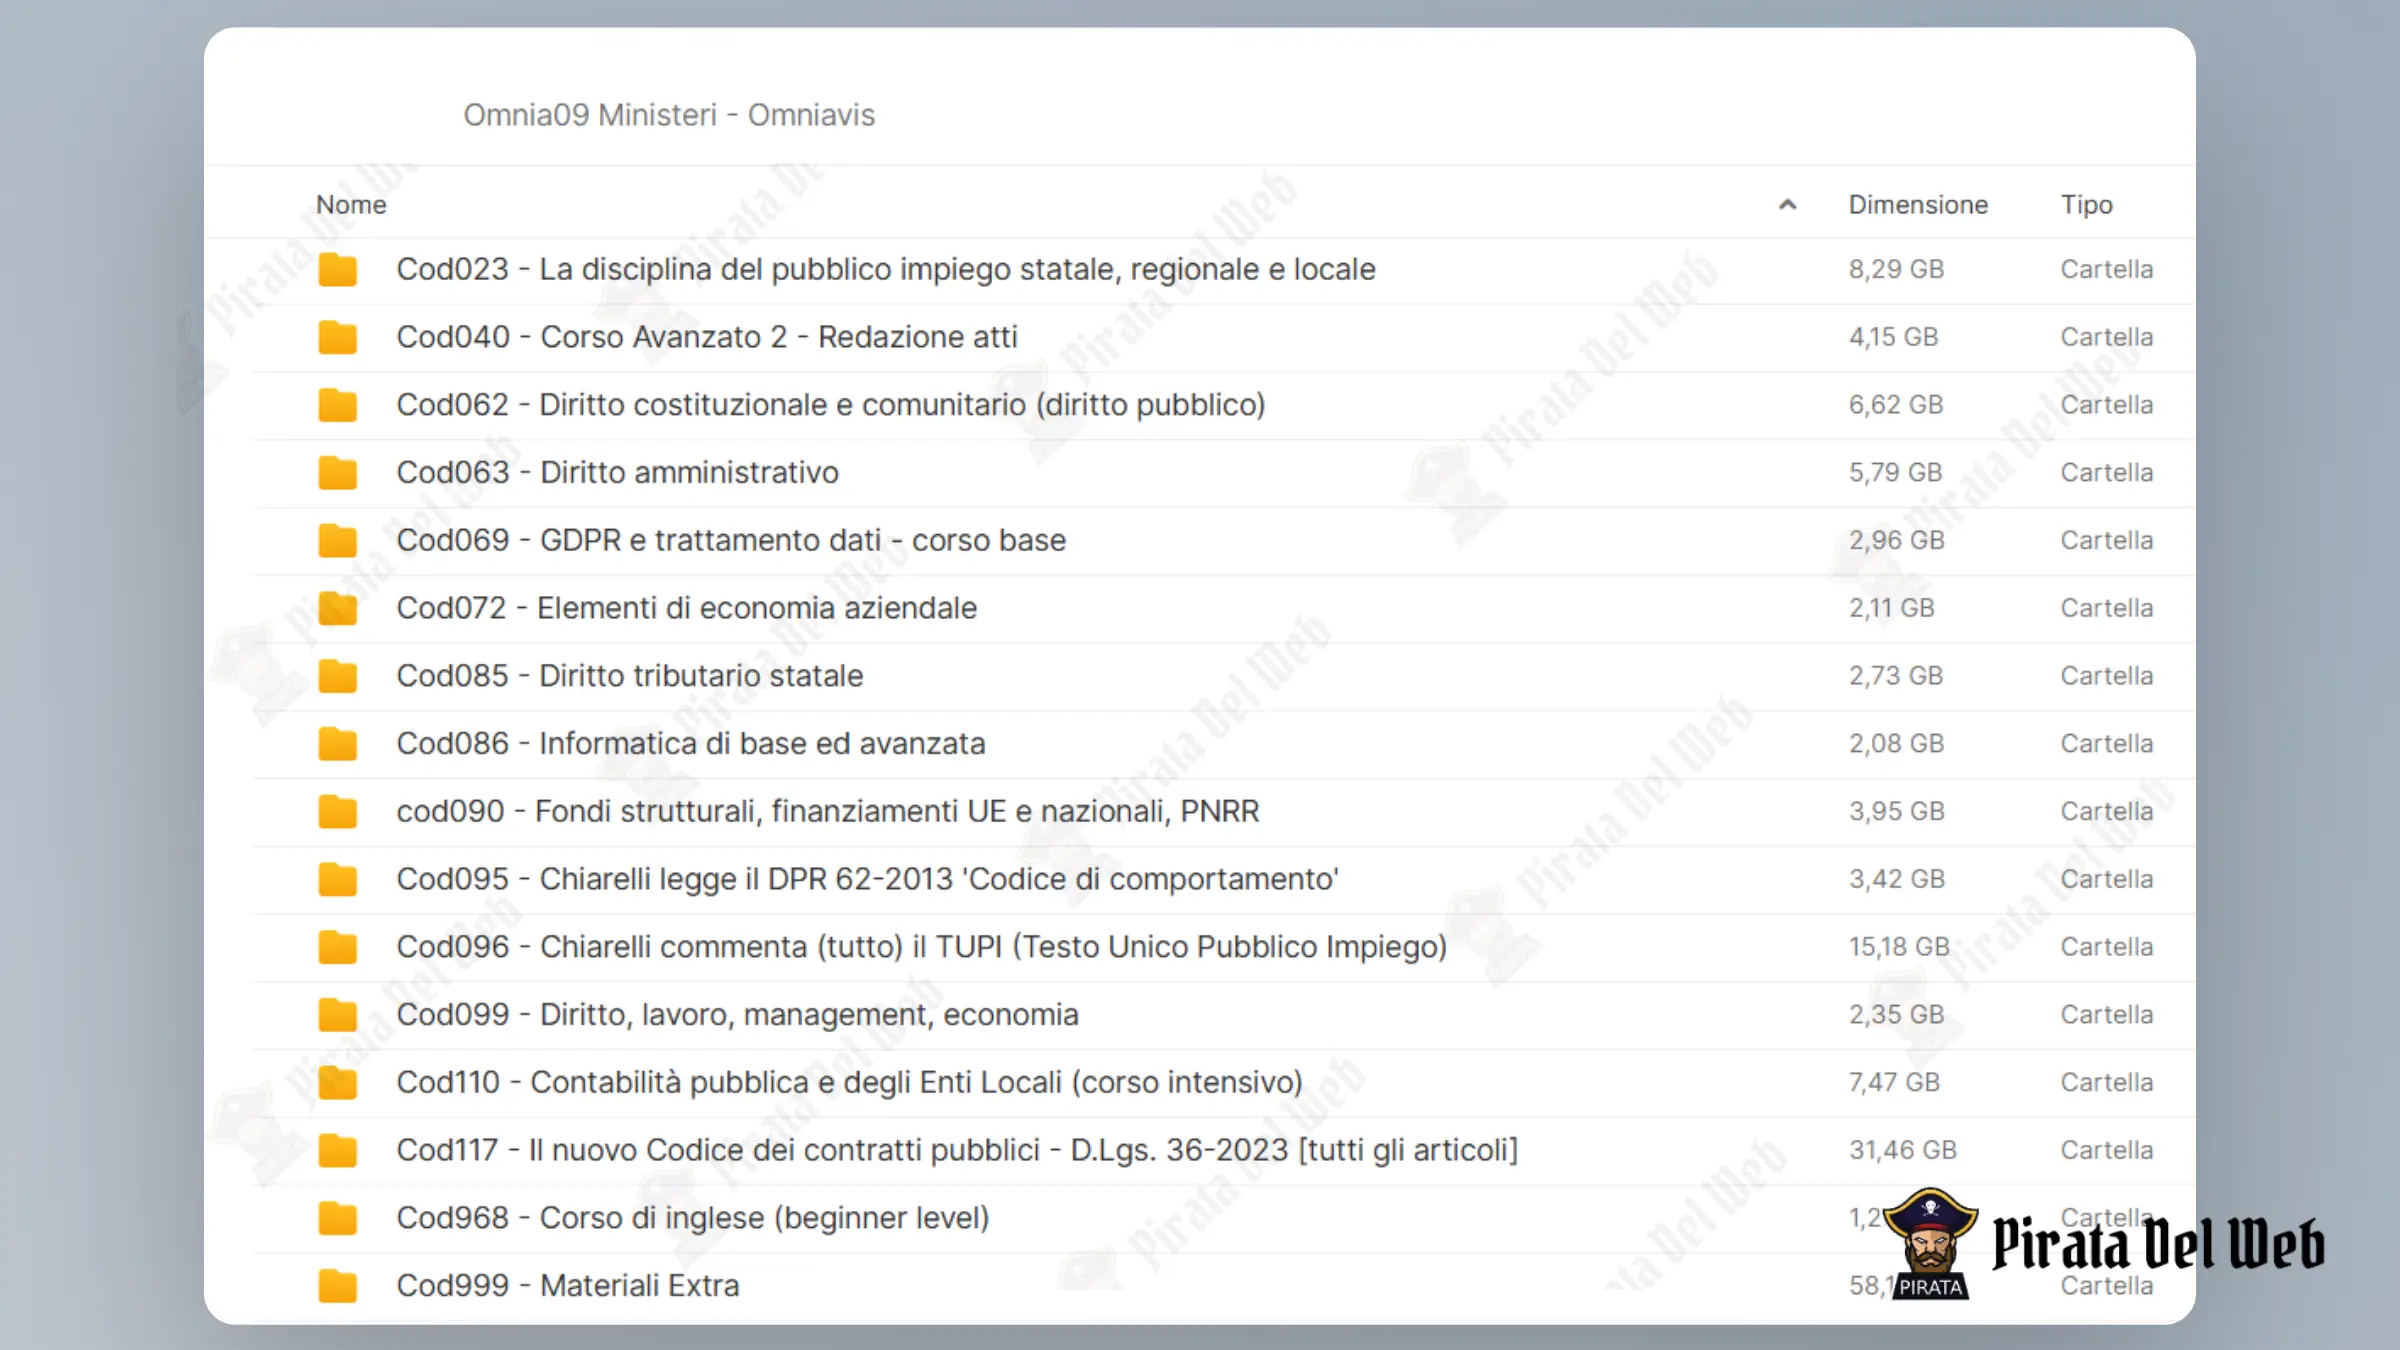Open Cod095 Chiarelli legge il DPR 62-2013
The height and width of the screenshot is (1350, 2400).
[x=867, y=879]
